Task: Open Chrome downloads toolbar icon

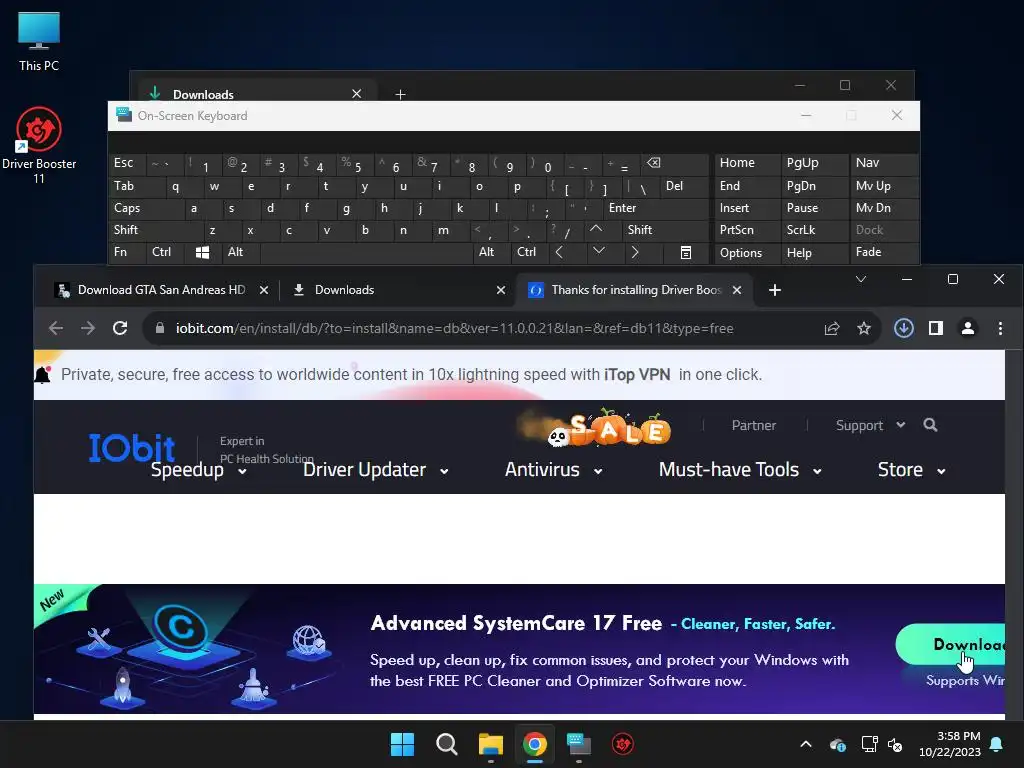Action: [x=904, y=328]
